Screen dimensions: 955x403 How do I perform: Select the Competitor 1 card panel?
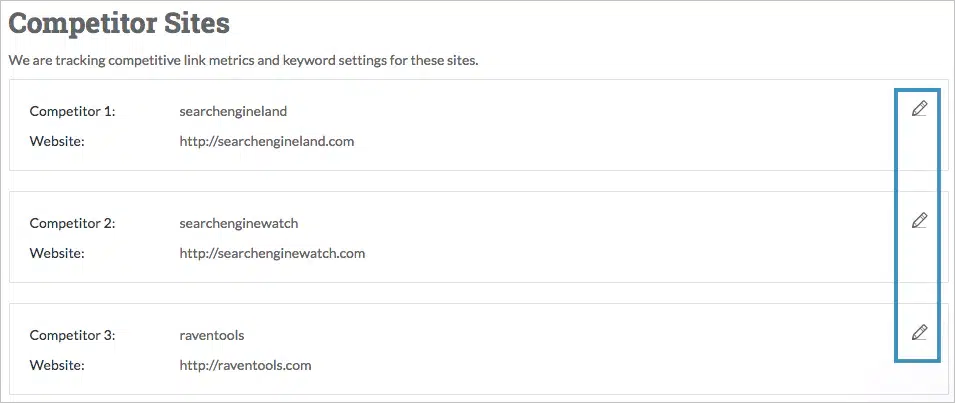(600, 125)
